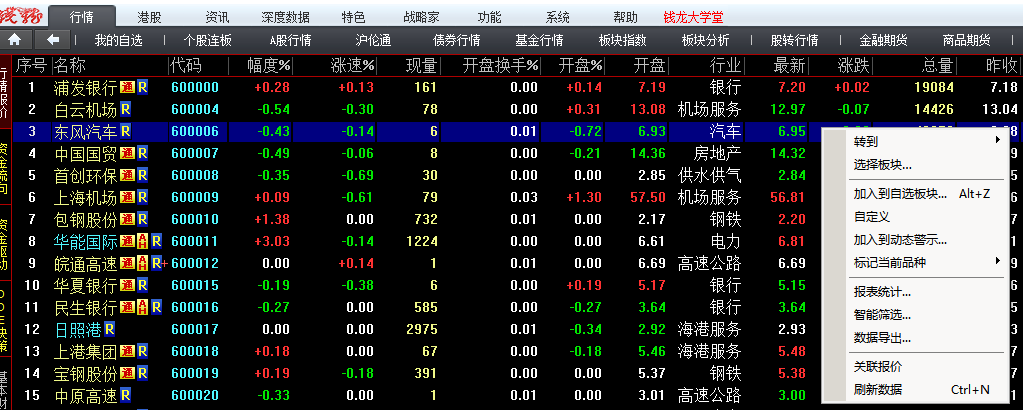Open the 资金流向 side tab
1023x410 pixels.
tap(4, 169)
